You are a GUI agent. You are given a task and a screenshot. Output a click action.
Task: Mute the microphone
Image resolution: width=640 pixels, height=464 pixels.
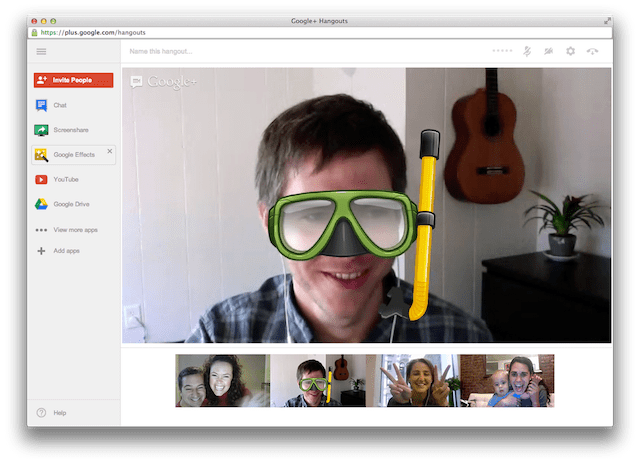[x=527, y=51]
